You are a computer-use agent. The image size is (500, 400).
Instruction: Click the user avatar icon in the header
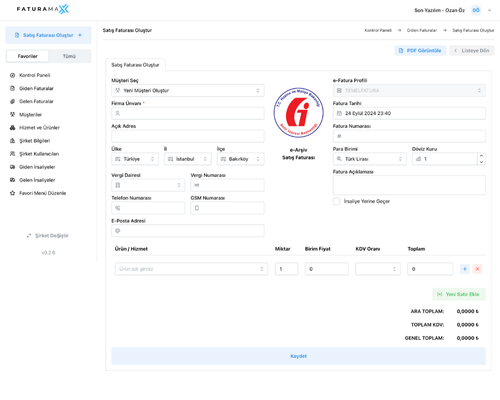[x=476, y=10]
